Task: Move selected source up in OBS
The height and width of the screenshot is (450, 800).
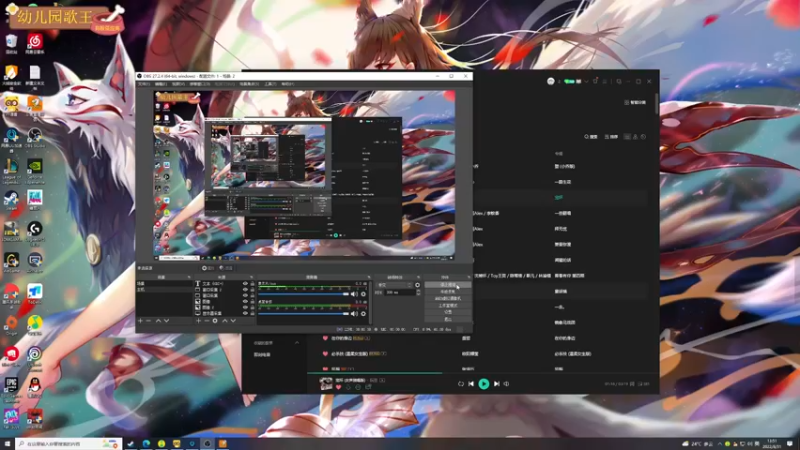Action: coord(224,321)
